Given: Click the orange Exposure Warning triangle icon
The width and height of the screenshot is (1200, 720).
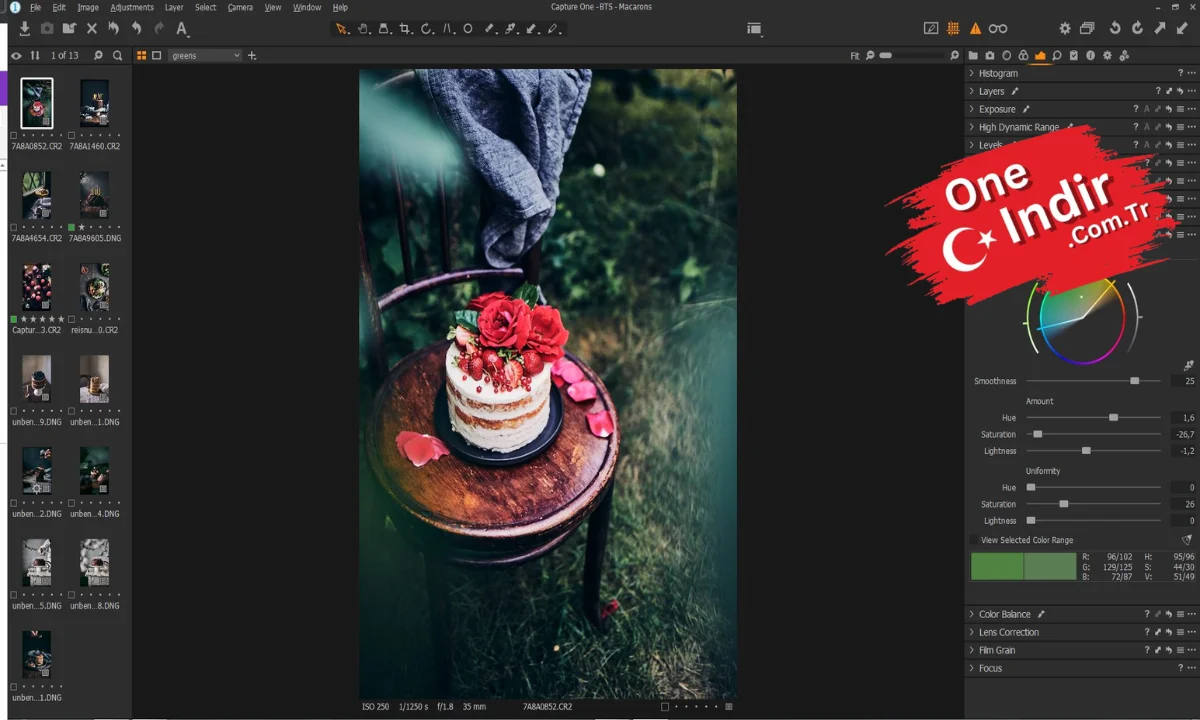Looking at the screenshot, I should pos(976,29).
